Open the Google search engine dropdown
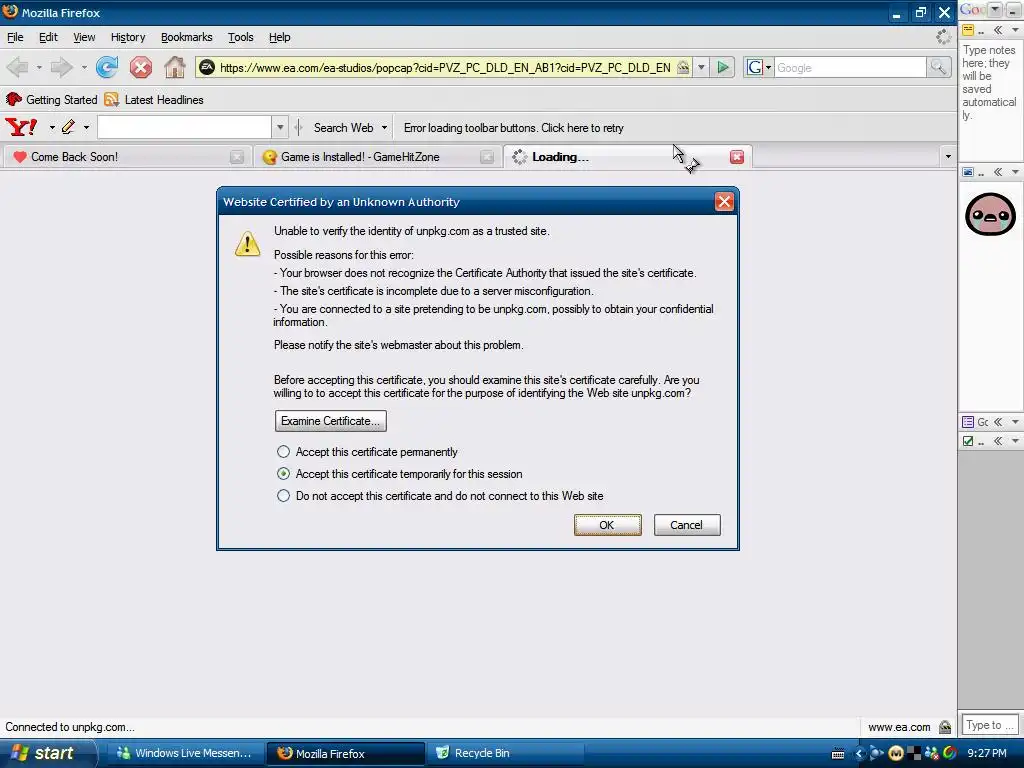This screenshot has width=1024, height=768. [768, 67]
